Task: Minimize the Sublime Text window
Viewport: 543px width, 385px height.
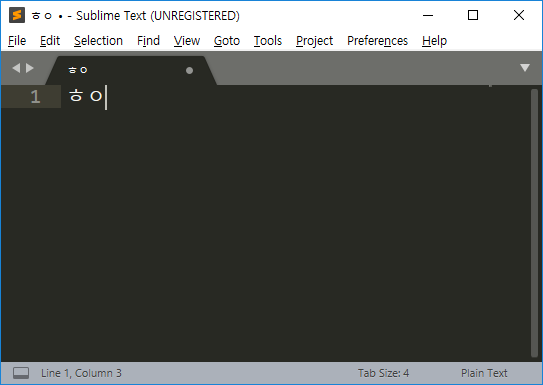Action: tap(428, 15)
